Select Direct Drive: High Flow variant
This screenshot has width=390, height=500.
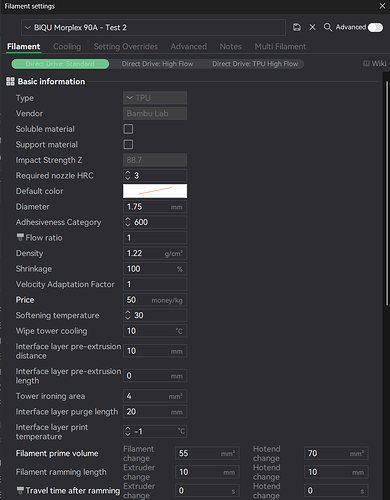coord(157,64)
